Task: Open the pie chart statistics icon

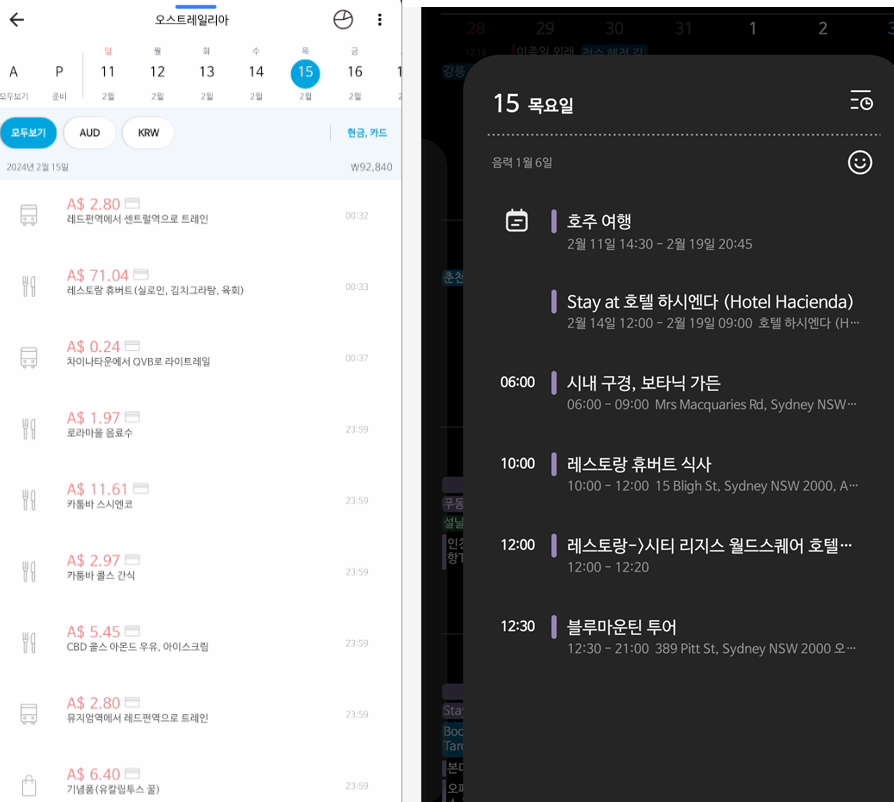Action: pyautogui.click(x=343, y=20)
